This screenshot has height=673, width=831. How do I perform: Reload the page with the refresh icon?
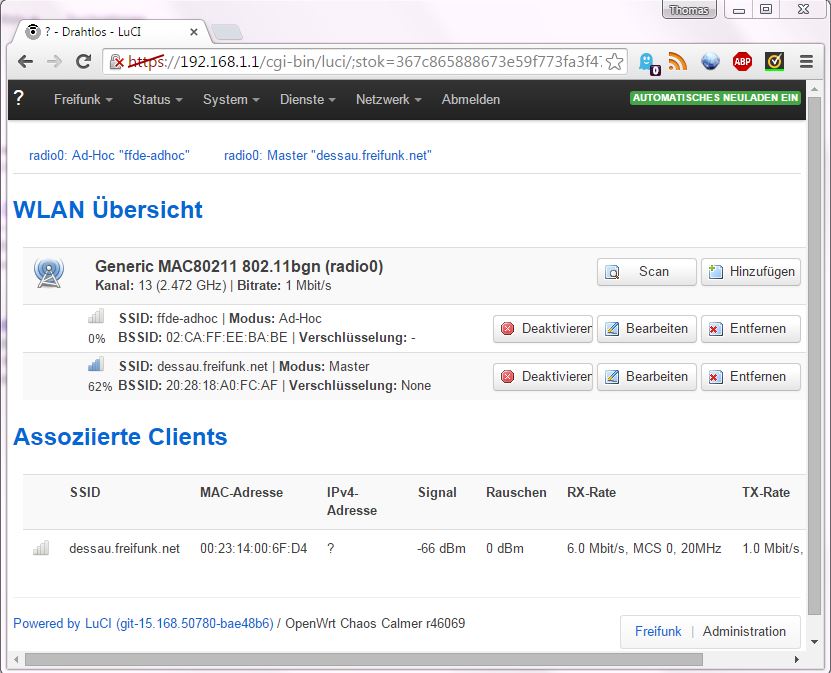click(83, 62)
